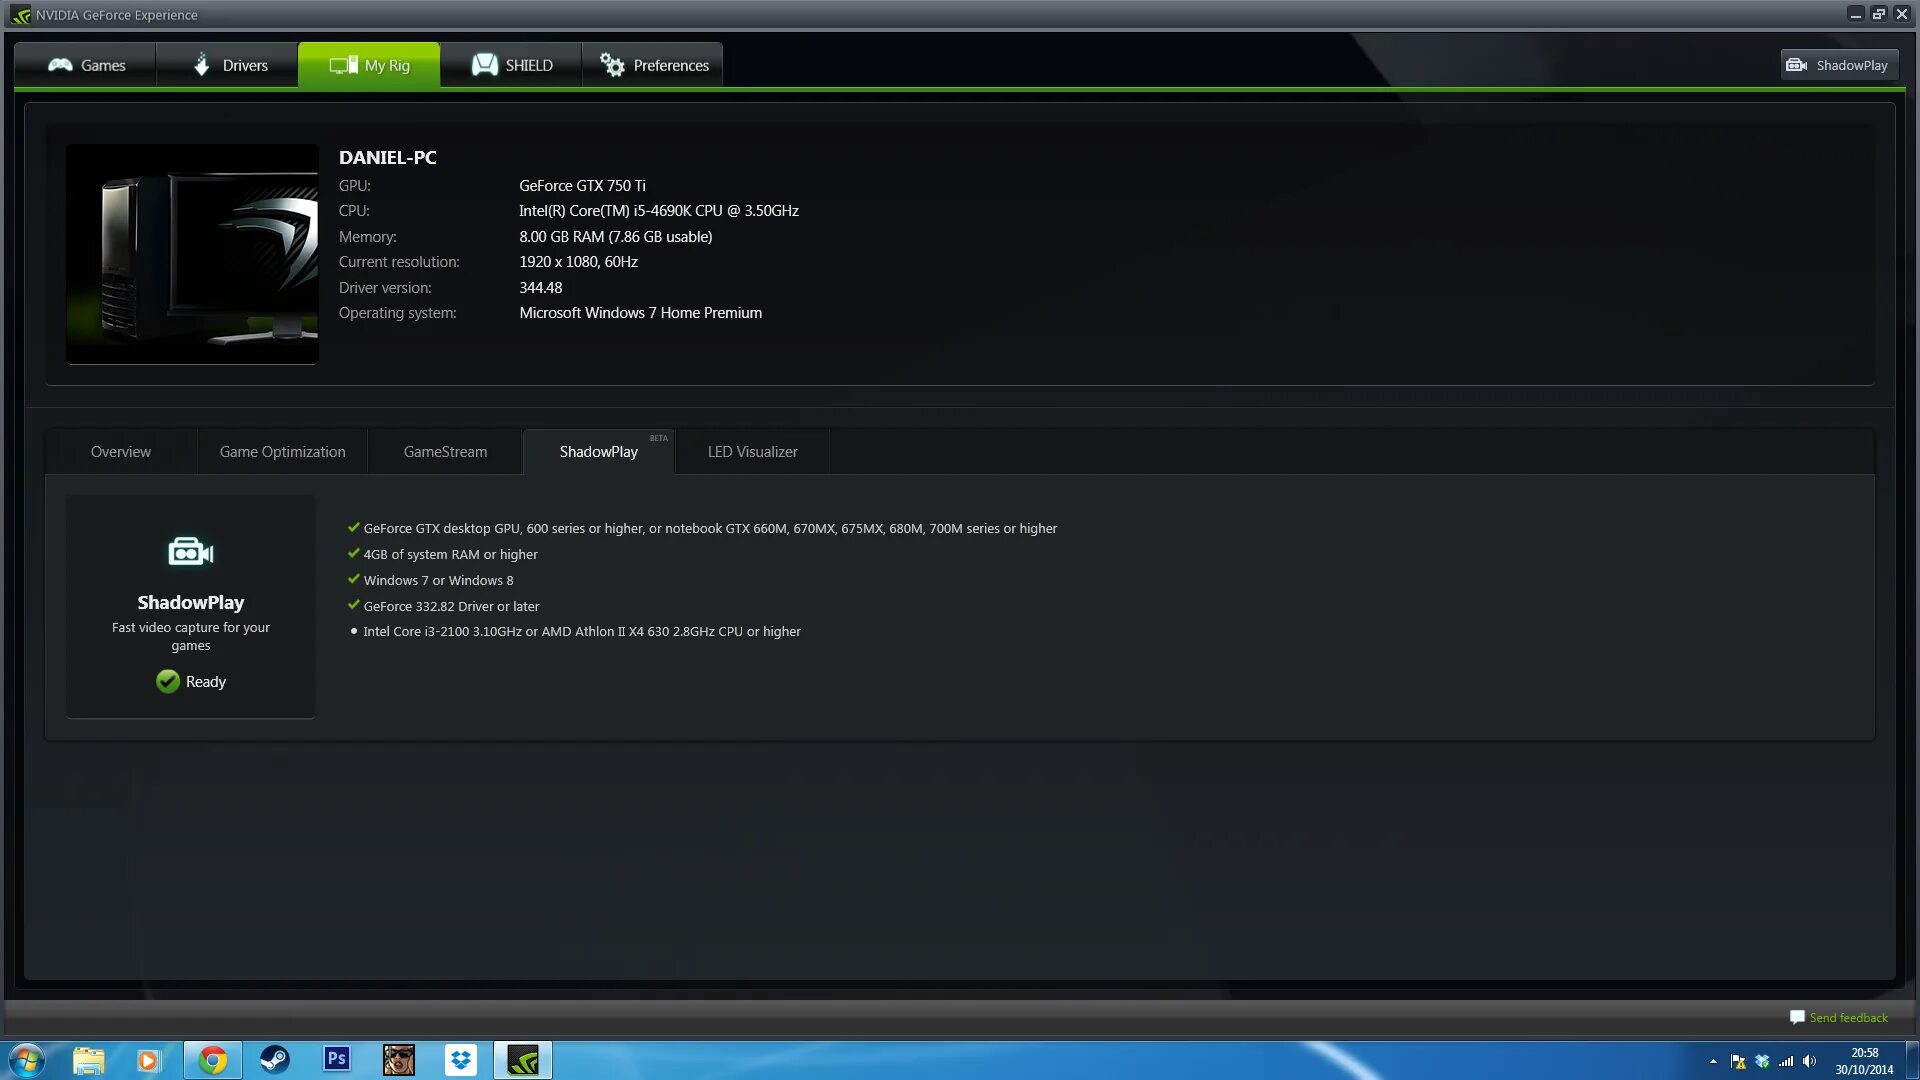
Task: Click the ShadowPlay camera icon in card
Action: tap(190, 551)
